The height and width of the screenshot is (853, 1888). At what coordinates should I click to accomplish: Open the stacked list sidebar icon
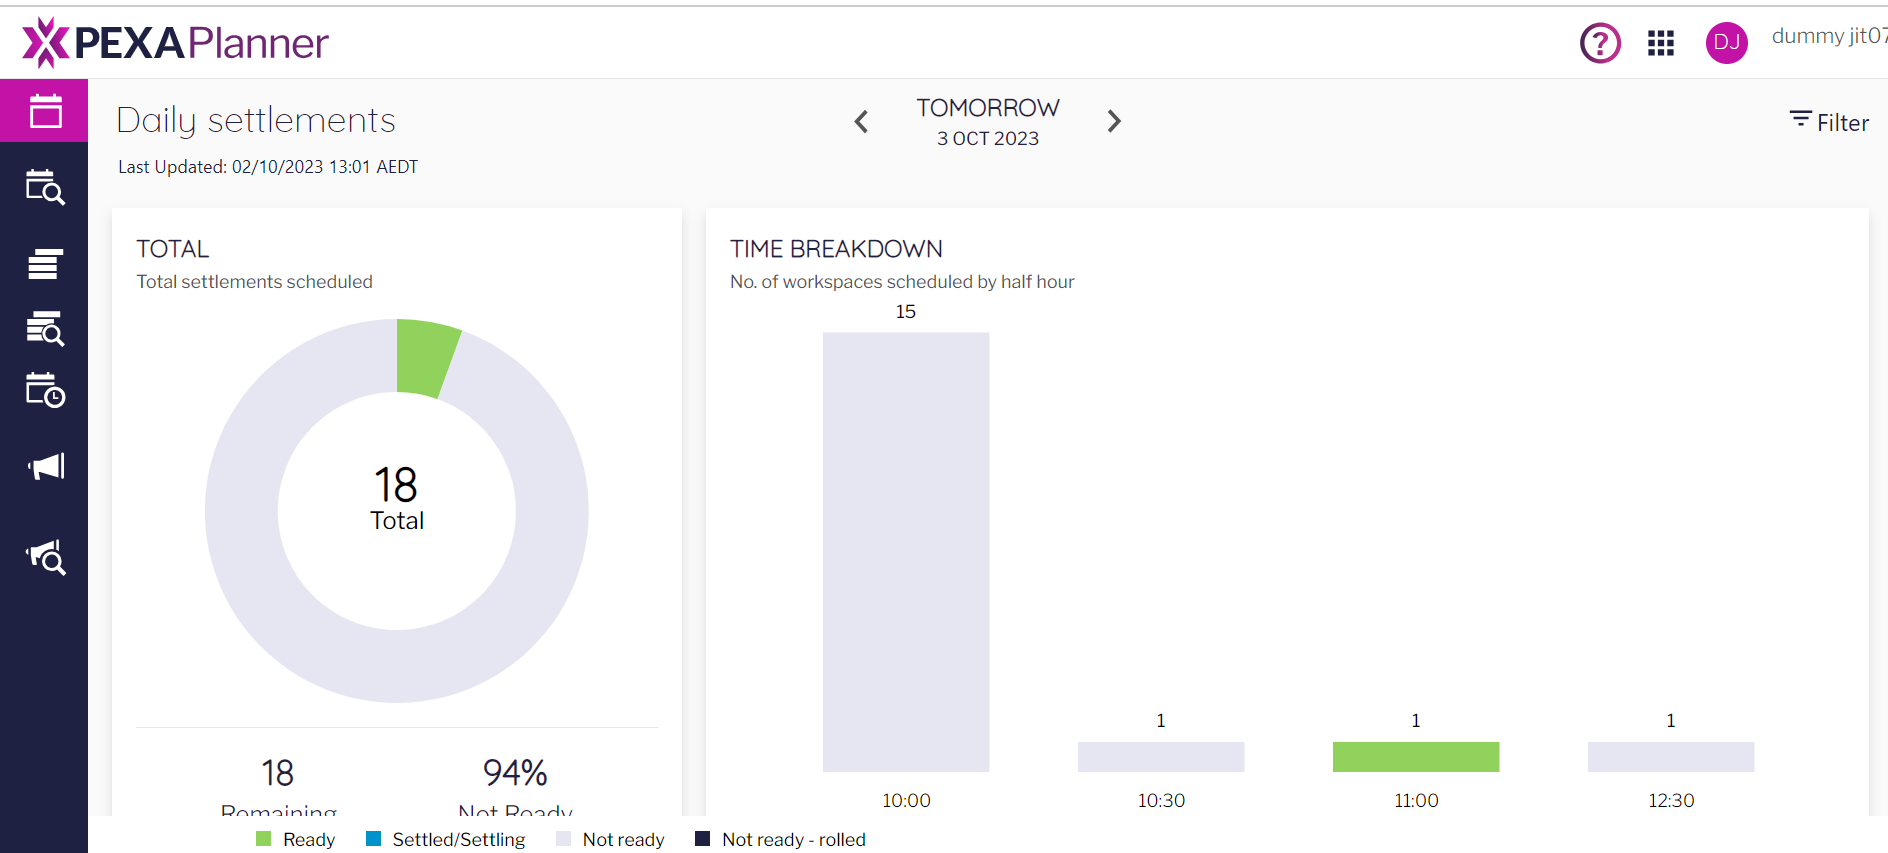(x=45, y=264)
